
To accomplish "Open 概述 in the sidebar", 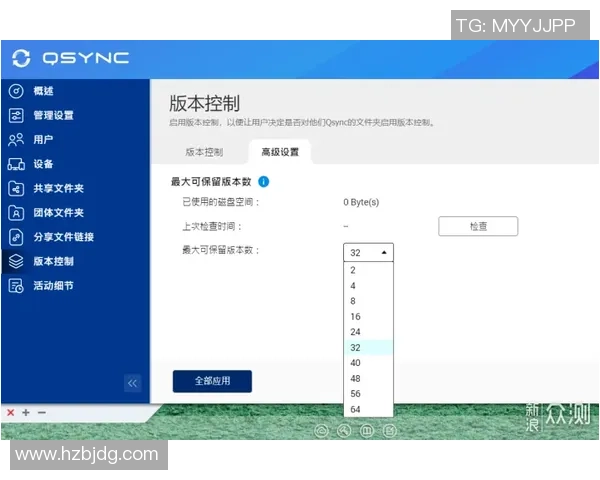I will coord(75,91).
